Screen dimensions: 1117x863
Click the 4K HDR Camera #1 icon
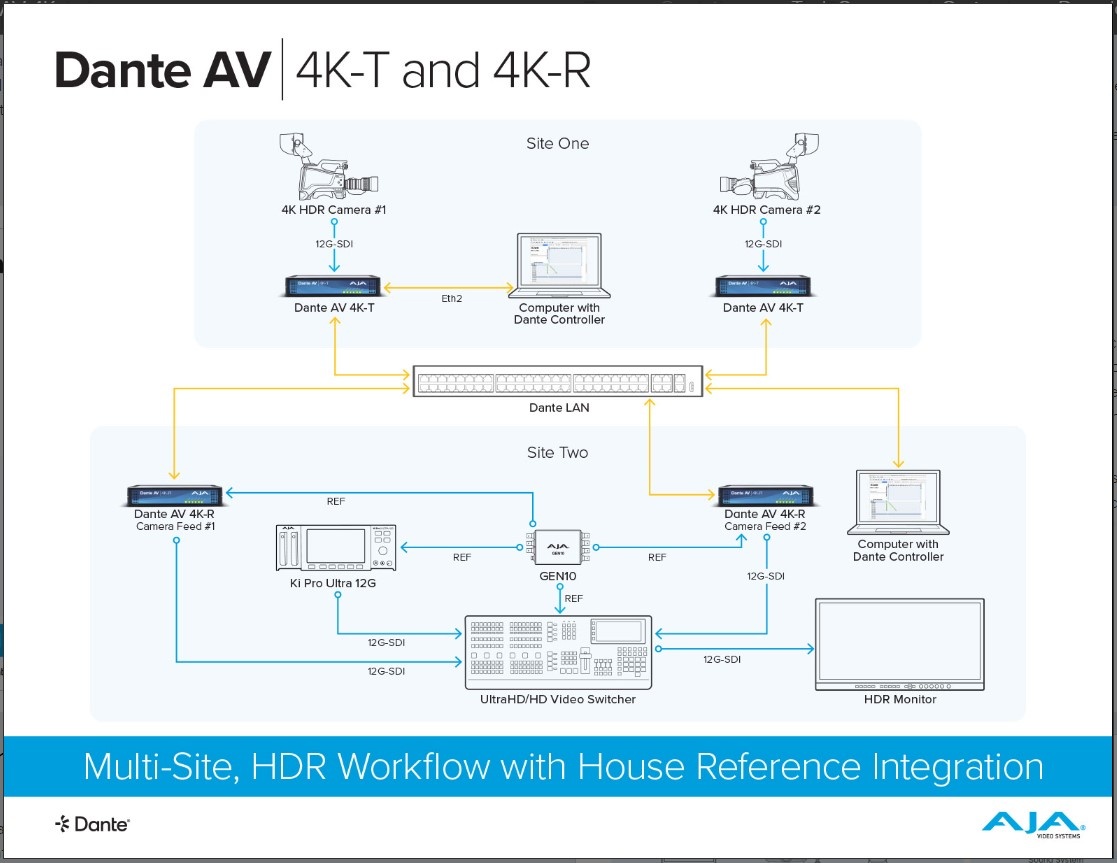[328, 166]
